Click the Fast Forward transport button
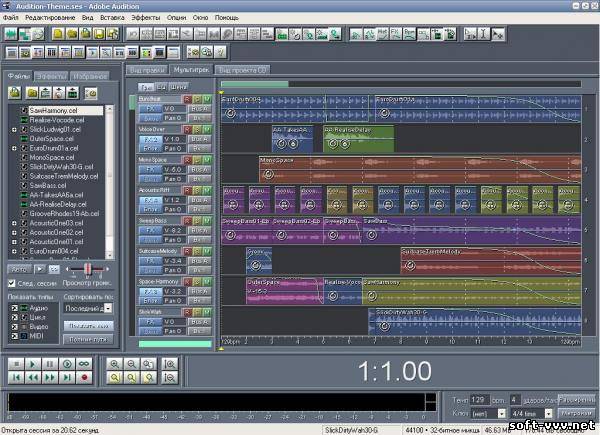 pos(50,378)
